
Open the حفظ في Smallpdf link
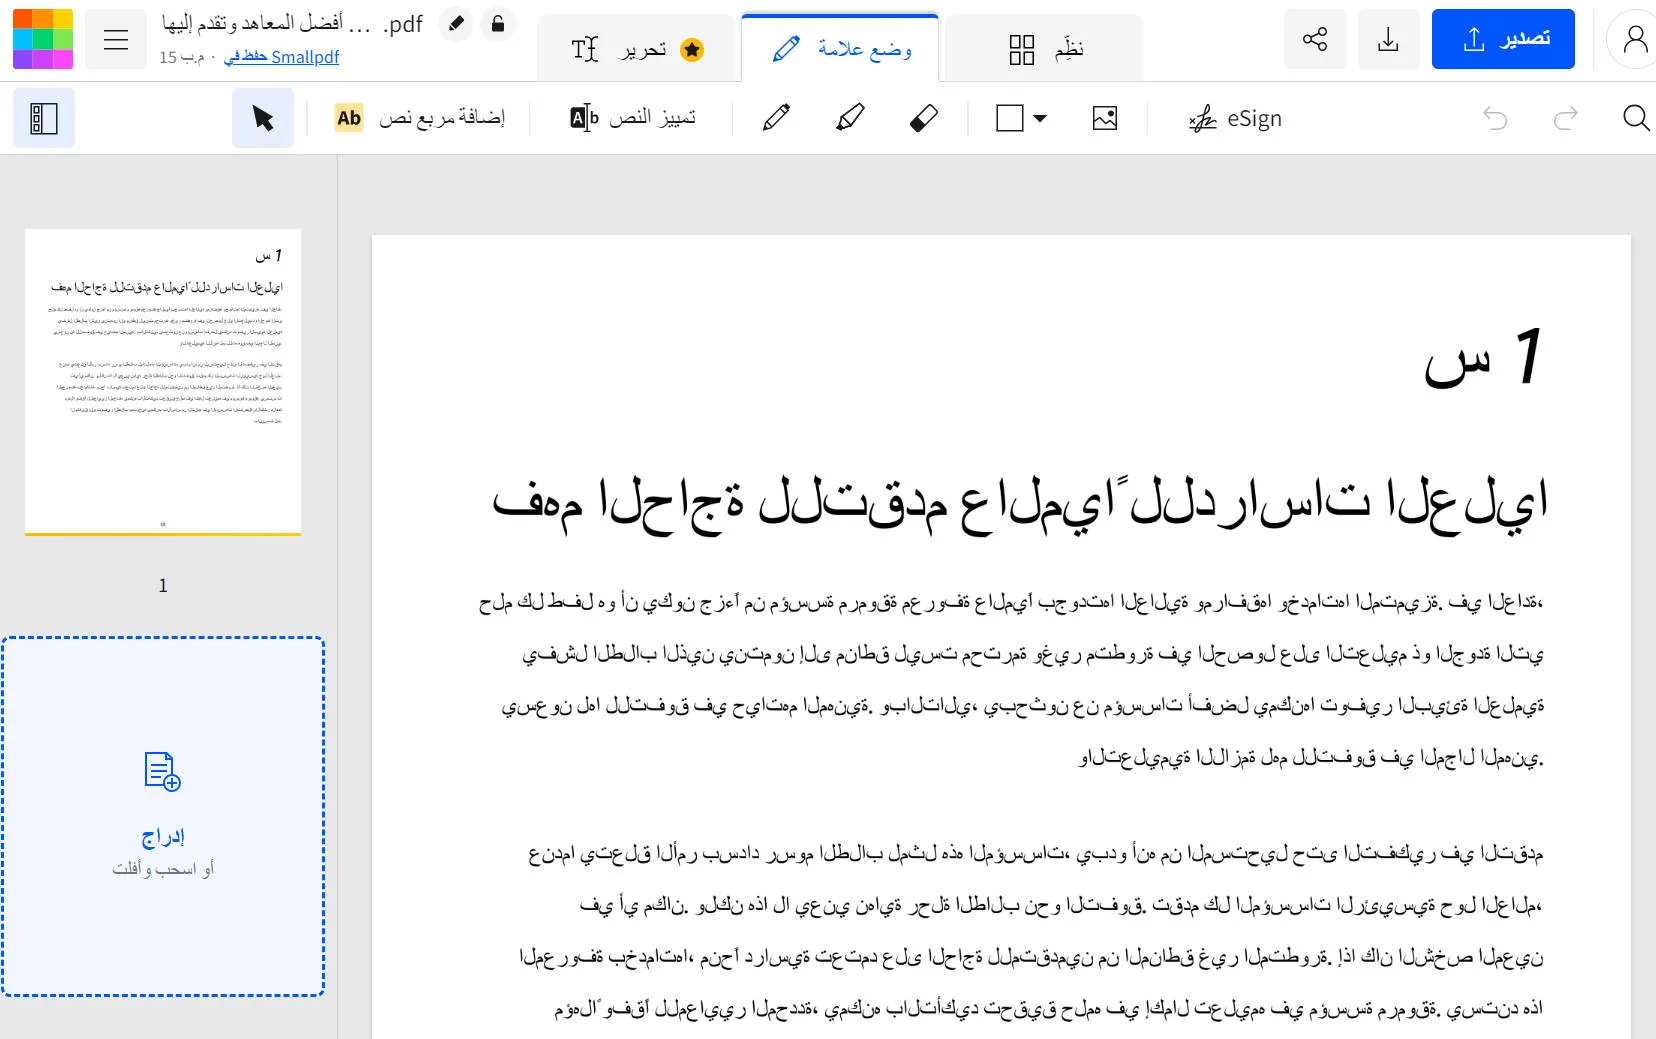282,57
